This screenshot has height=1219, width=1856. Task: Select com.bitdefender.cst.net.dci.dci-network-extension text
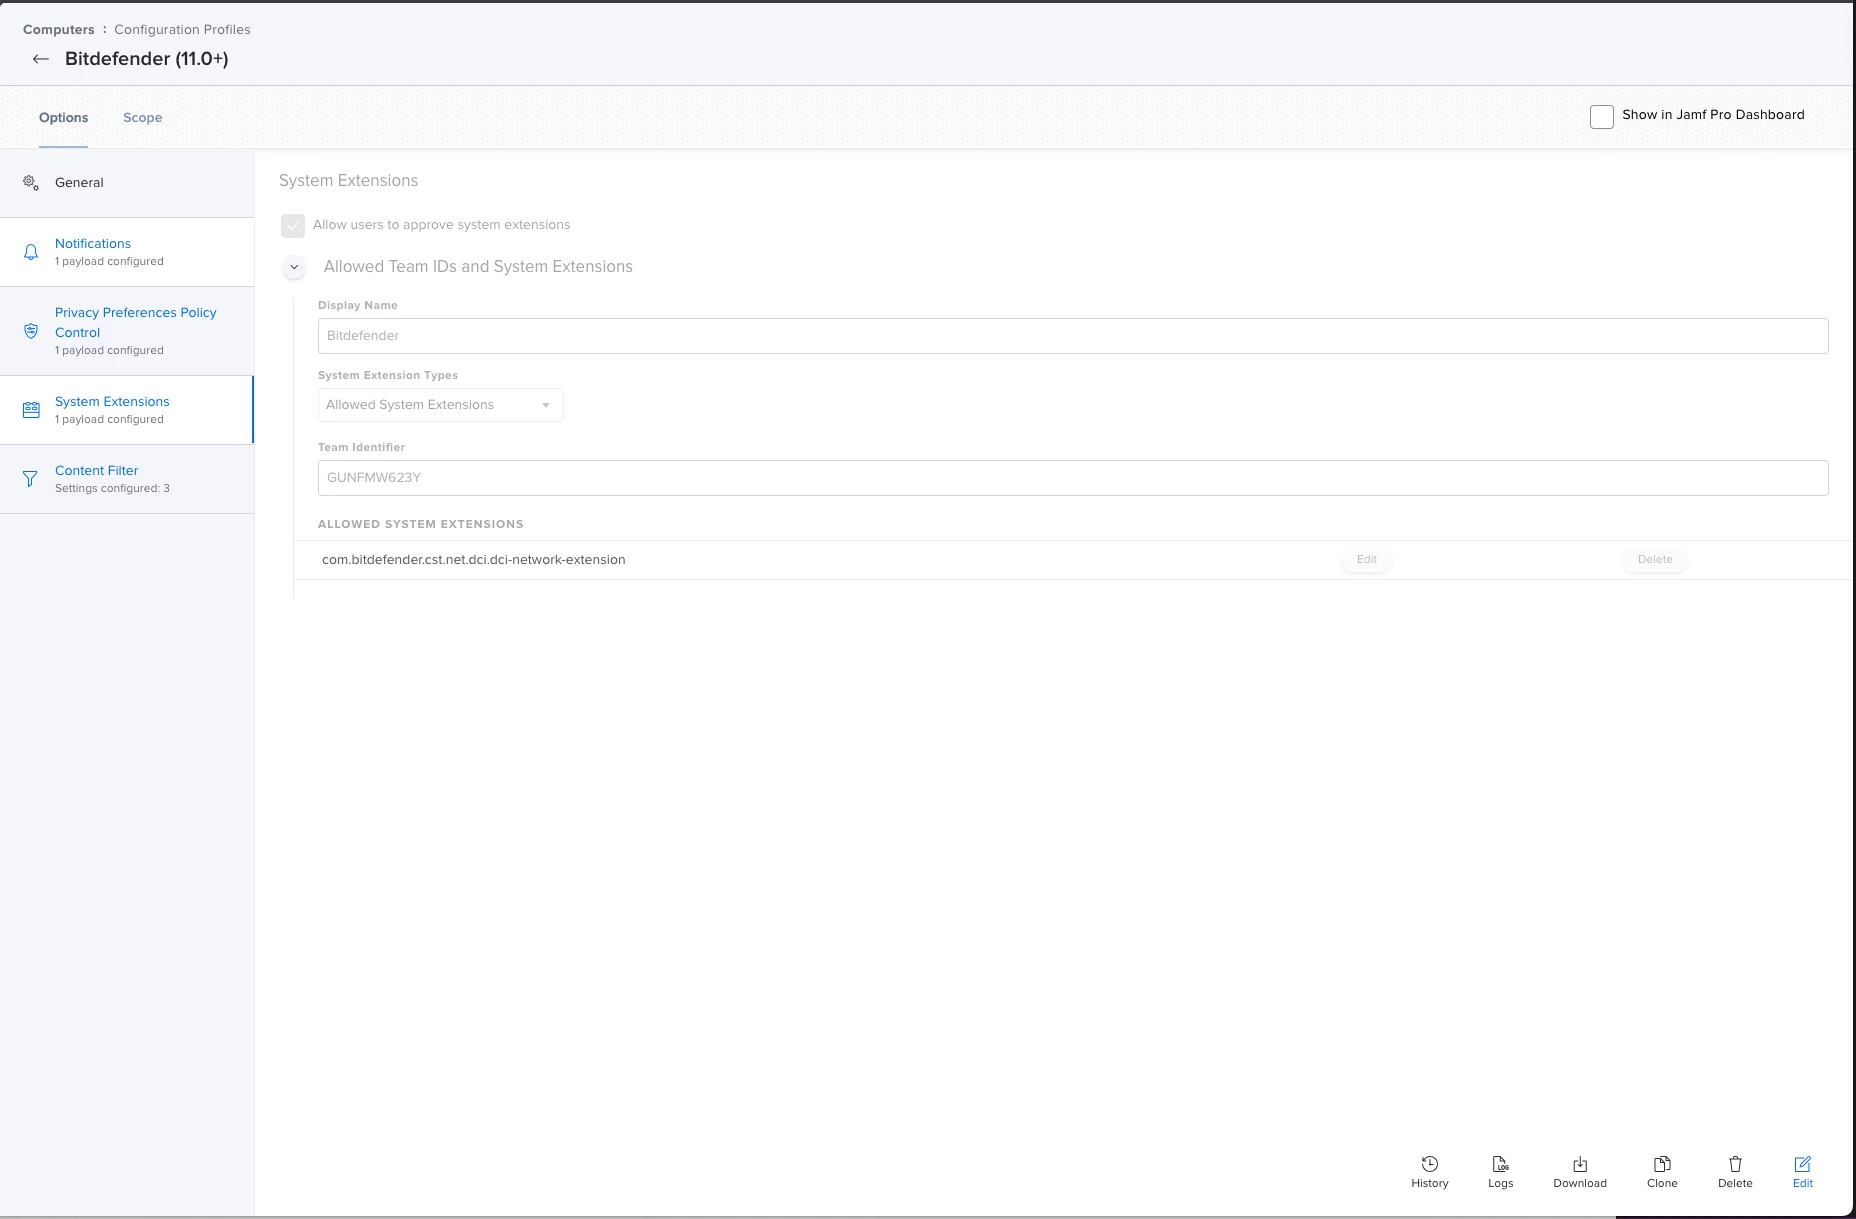[x=474, y=560]
